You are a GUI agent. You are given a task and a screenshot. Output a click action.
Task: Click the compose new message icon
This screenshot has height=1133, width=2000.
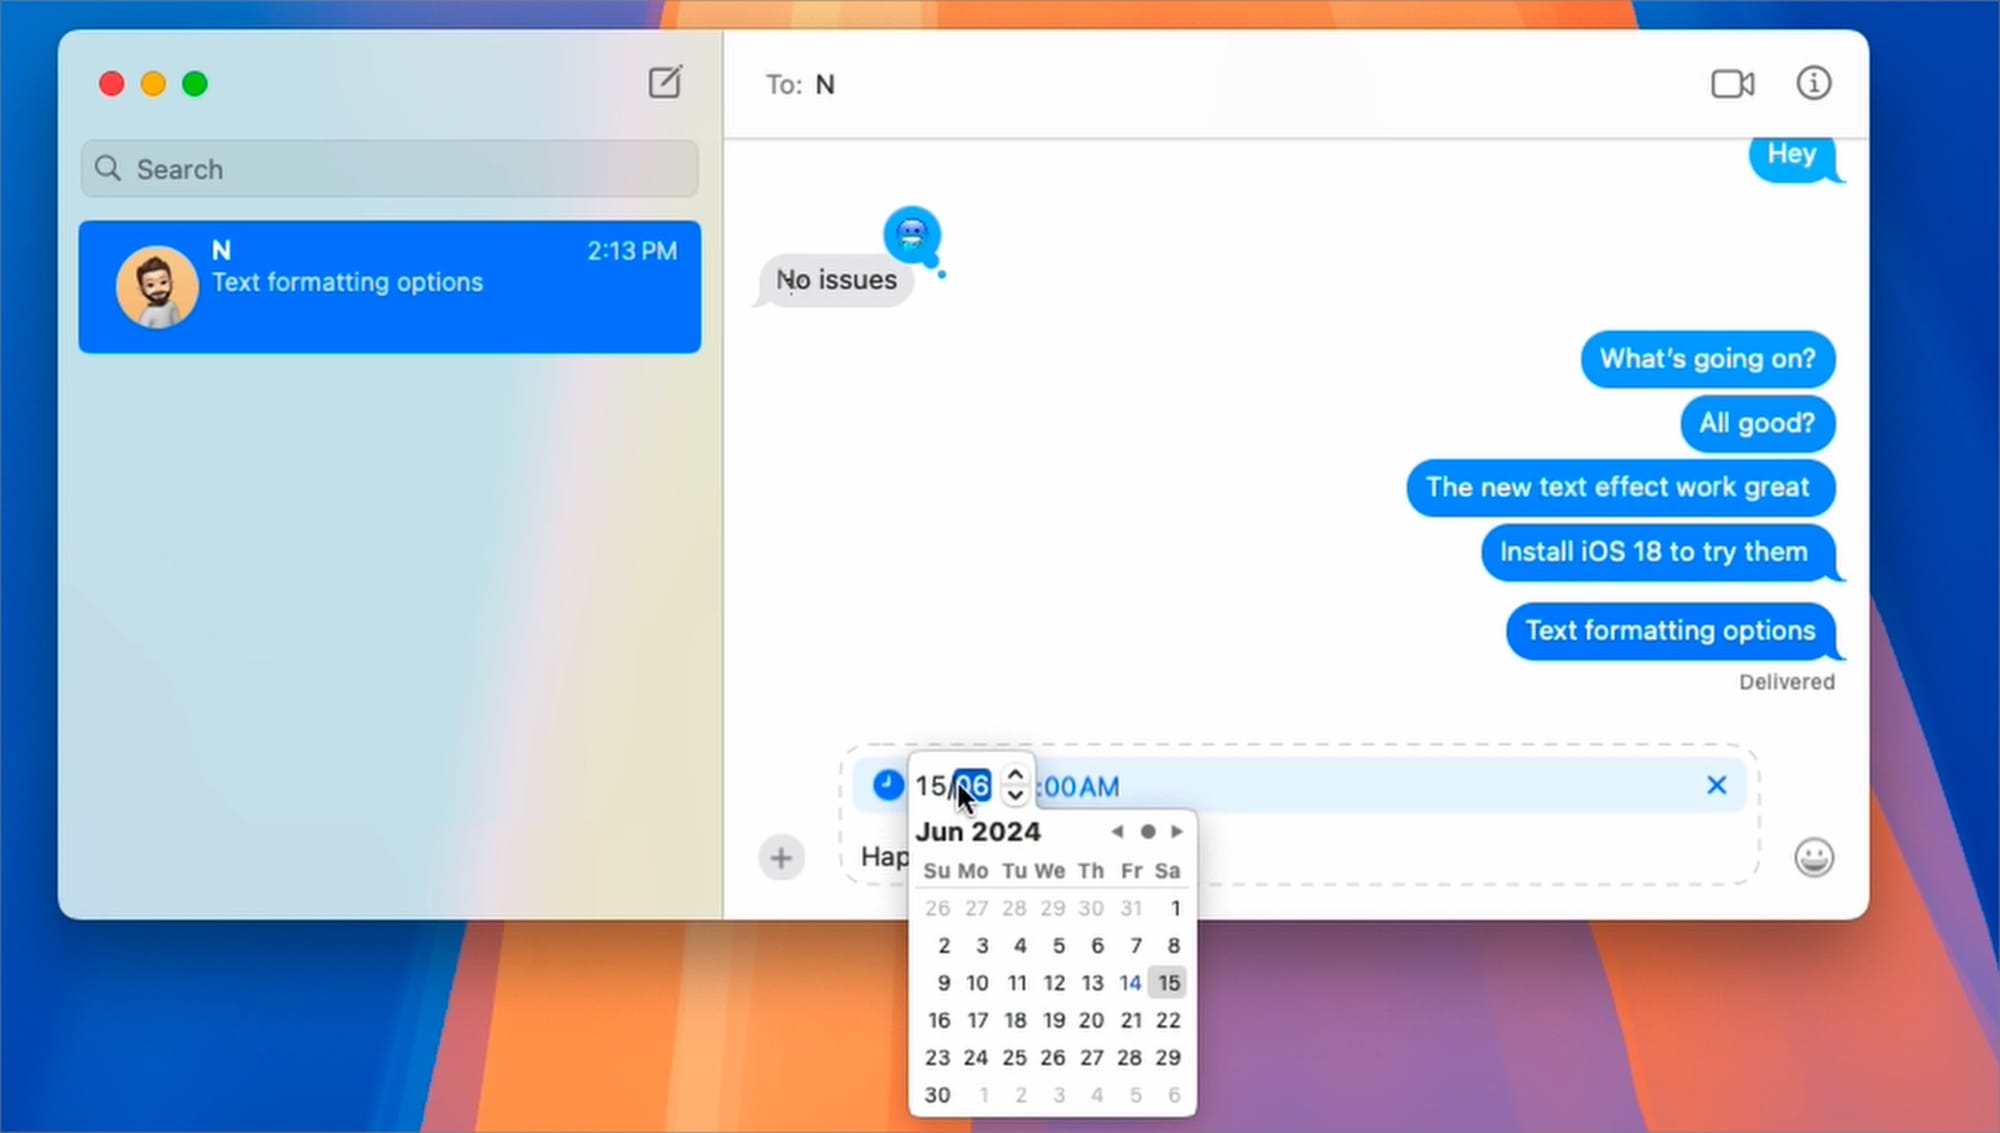coord(665,84)
